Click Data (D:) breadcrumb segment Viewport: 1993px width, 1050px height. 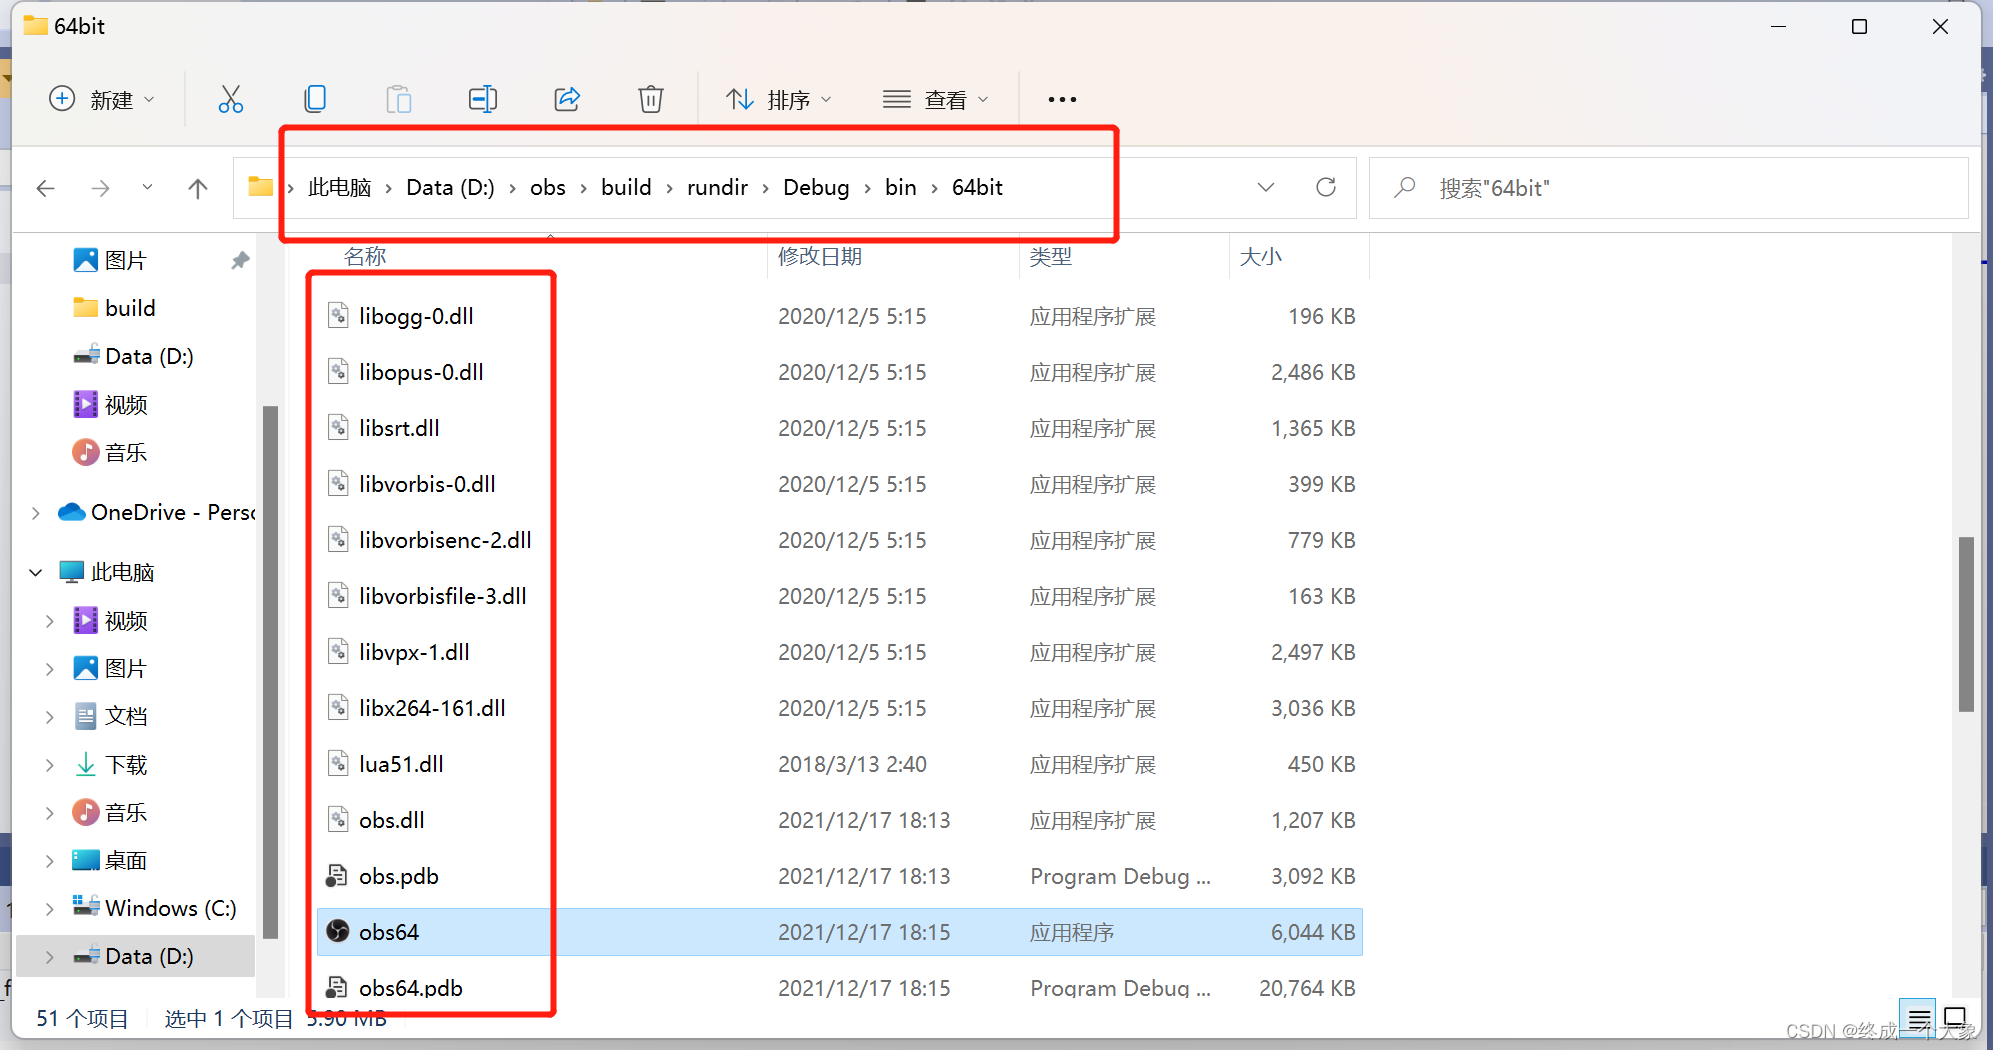[x=450, y=187]
